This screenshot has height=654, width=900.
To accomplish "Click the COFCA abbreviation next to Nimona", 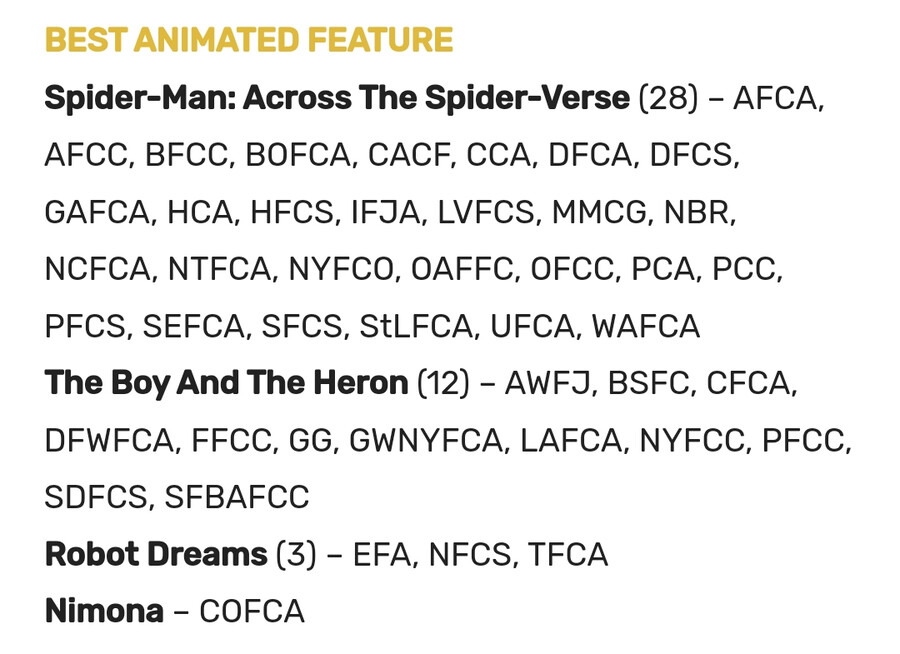I will pyautogui.click(x=251, y=611).
